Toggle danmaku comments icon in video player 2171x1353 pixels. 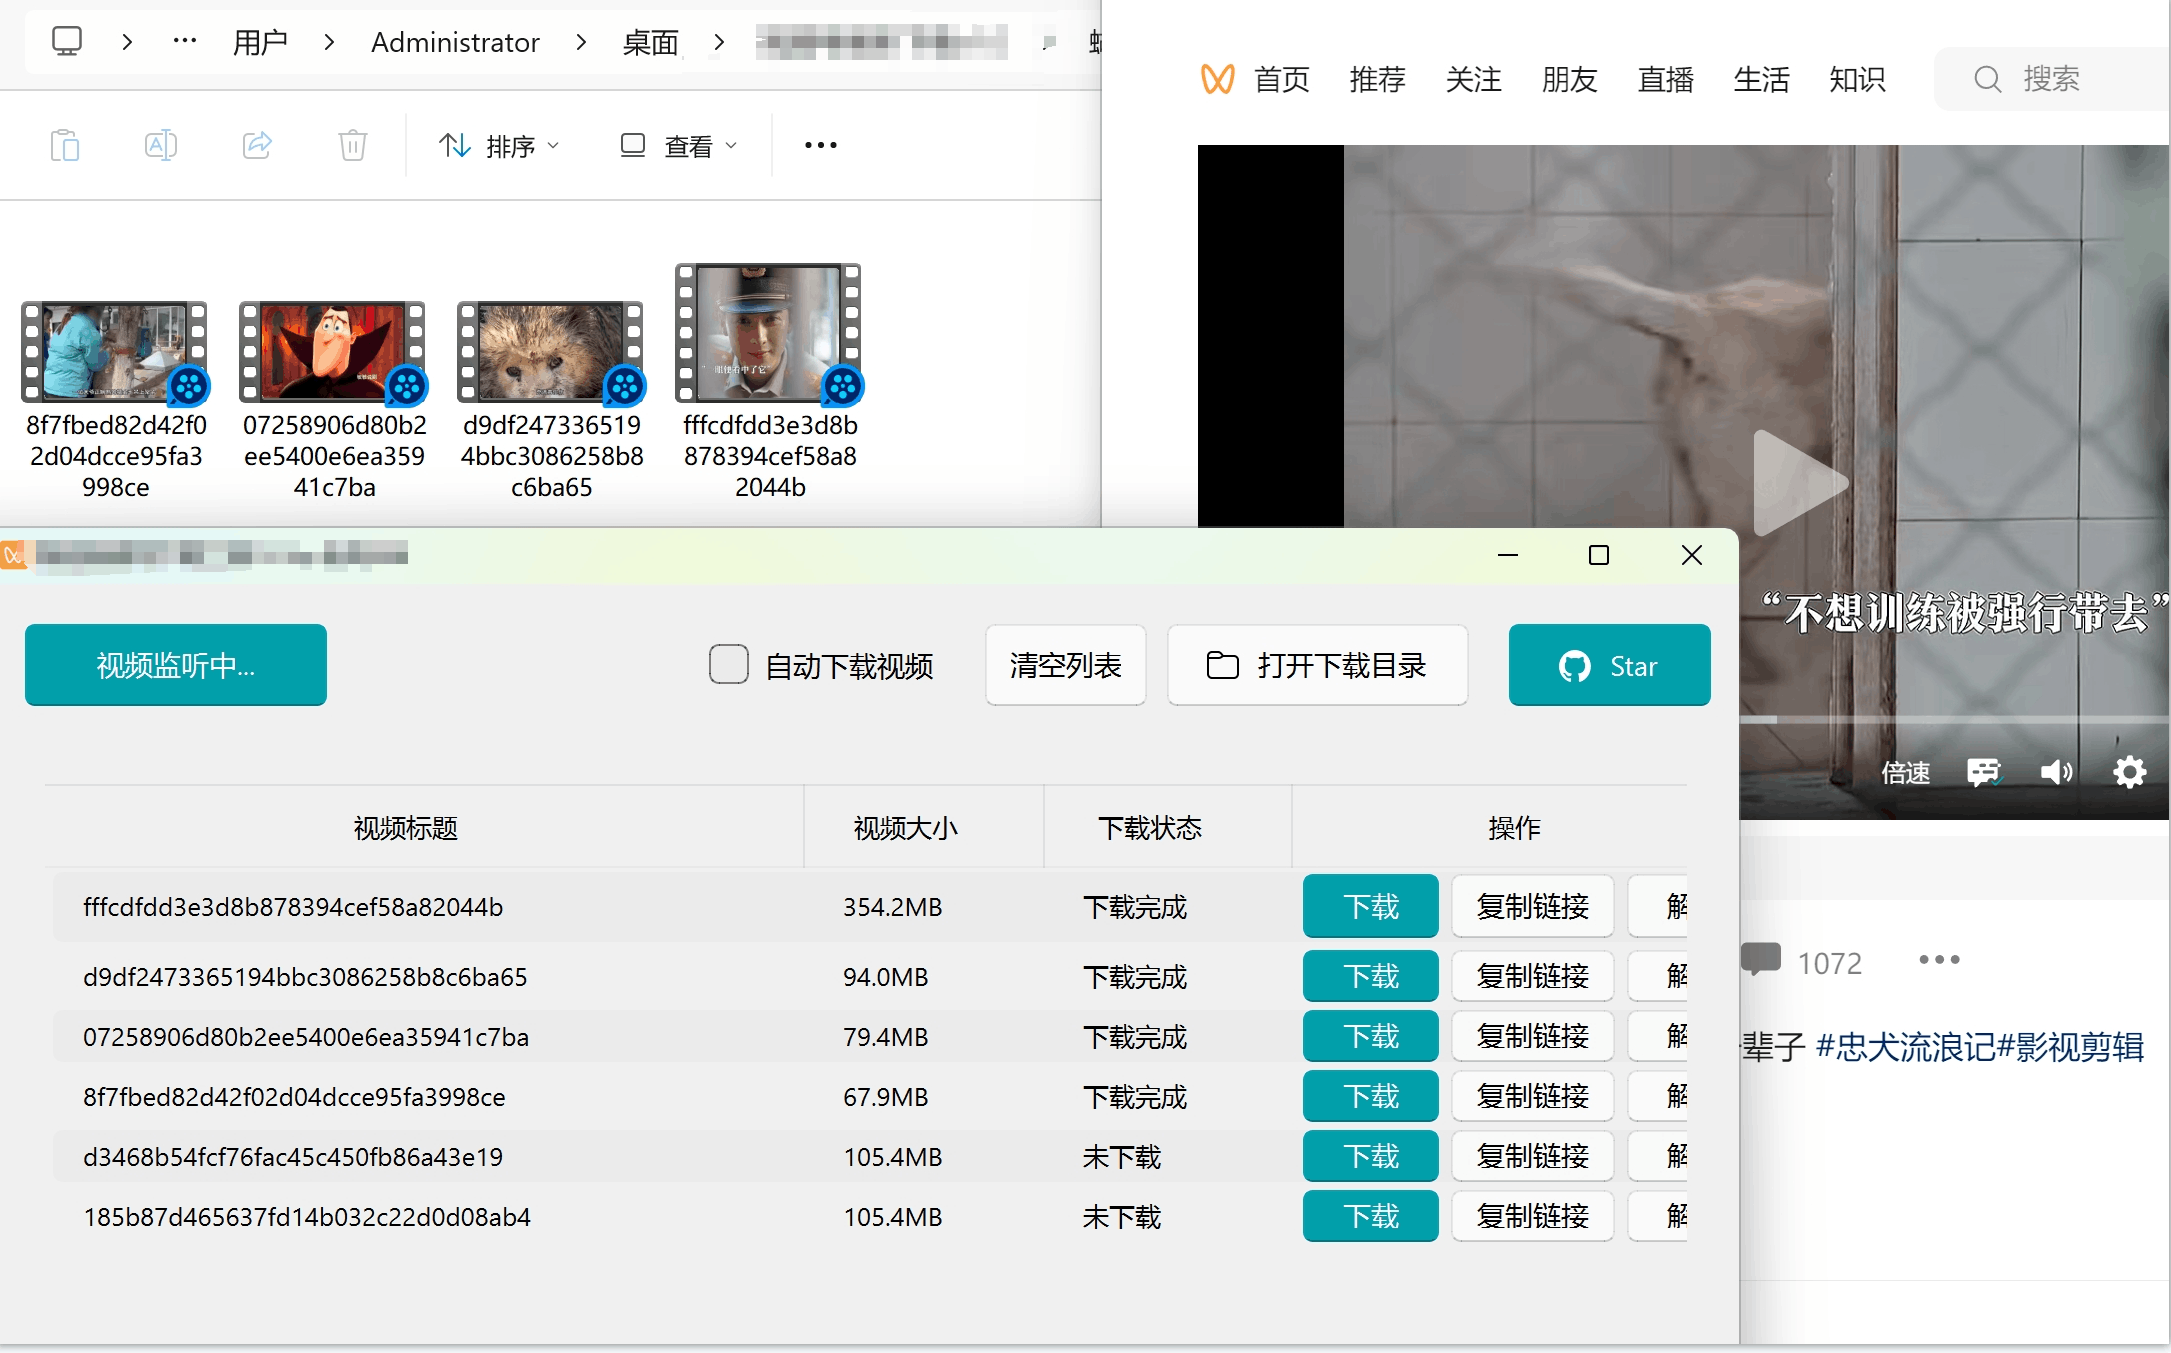pos(1984,772)
